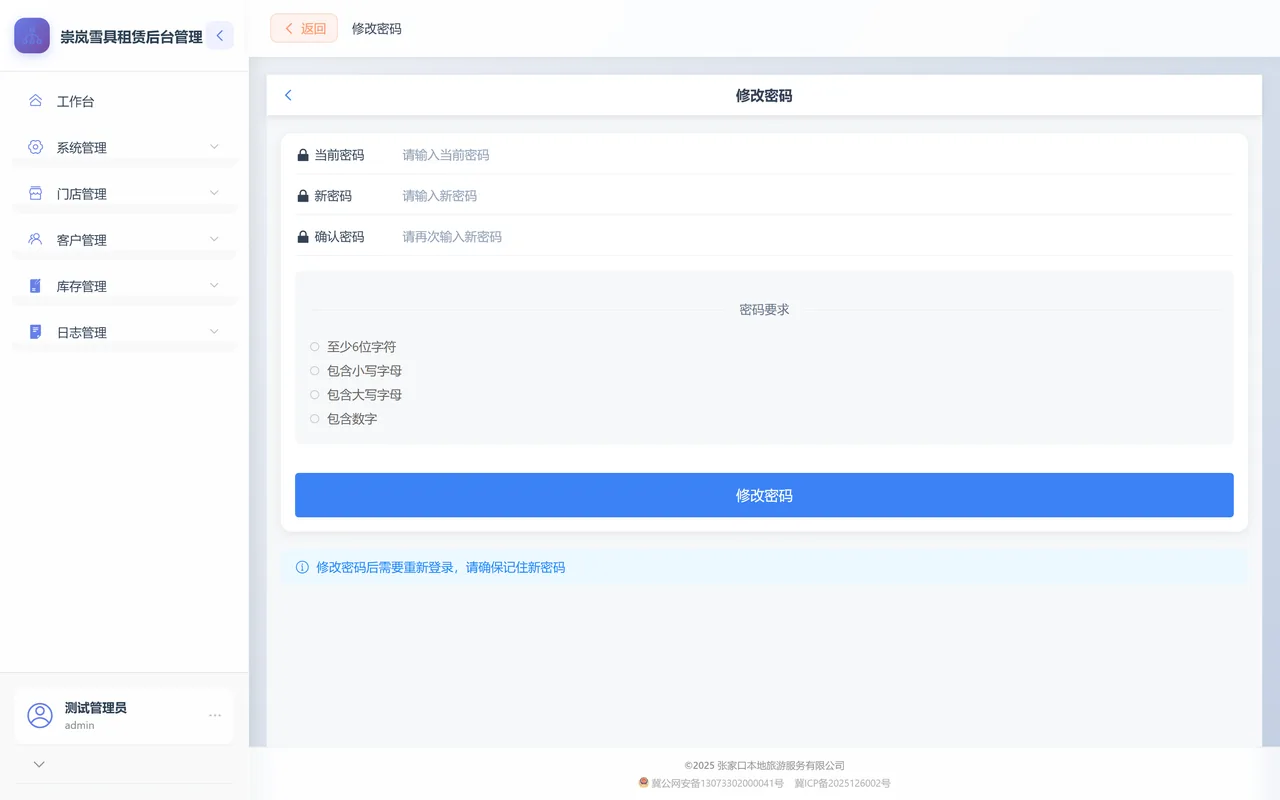Expand the 门店管理 submenu arrow
The width and height of the screenshot is (1280, 800).
pos(214,193)
